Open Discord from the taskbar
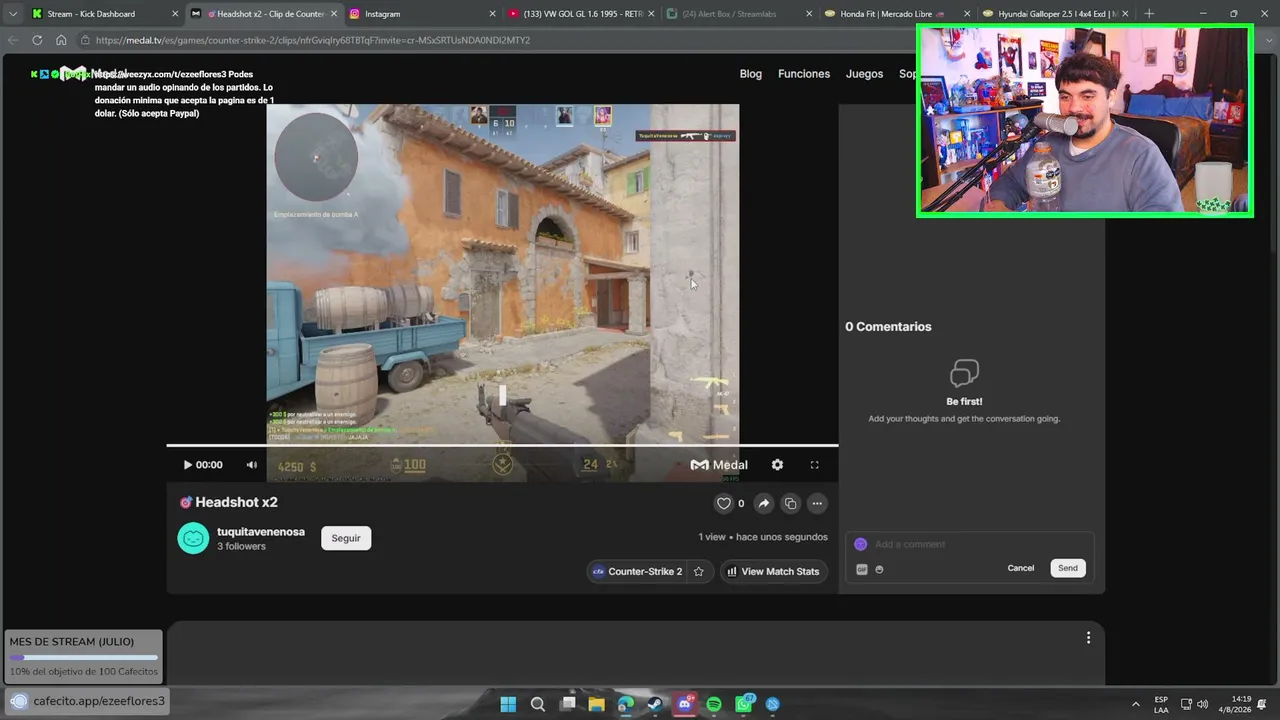Viewport: 1280px width, 720px height. tap(685, 704)
